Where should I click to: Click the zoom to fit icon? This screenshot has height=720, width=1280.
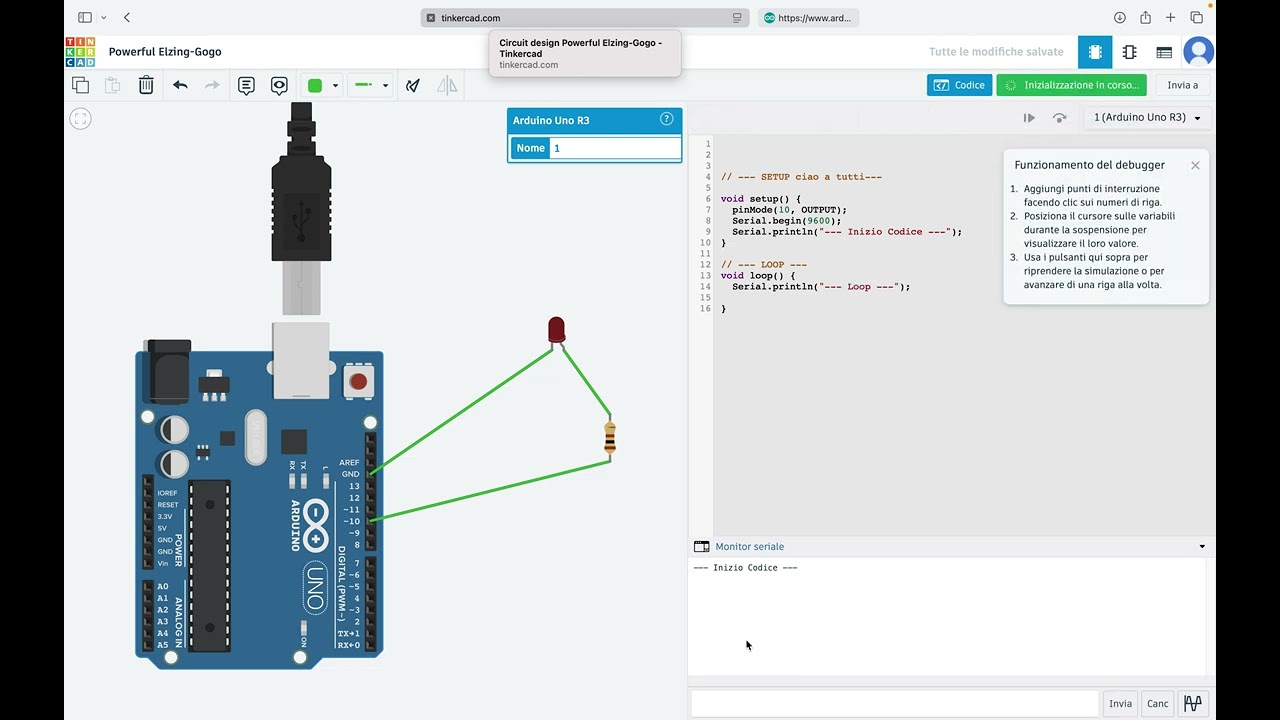pos(81,119)
